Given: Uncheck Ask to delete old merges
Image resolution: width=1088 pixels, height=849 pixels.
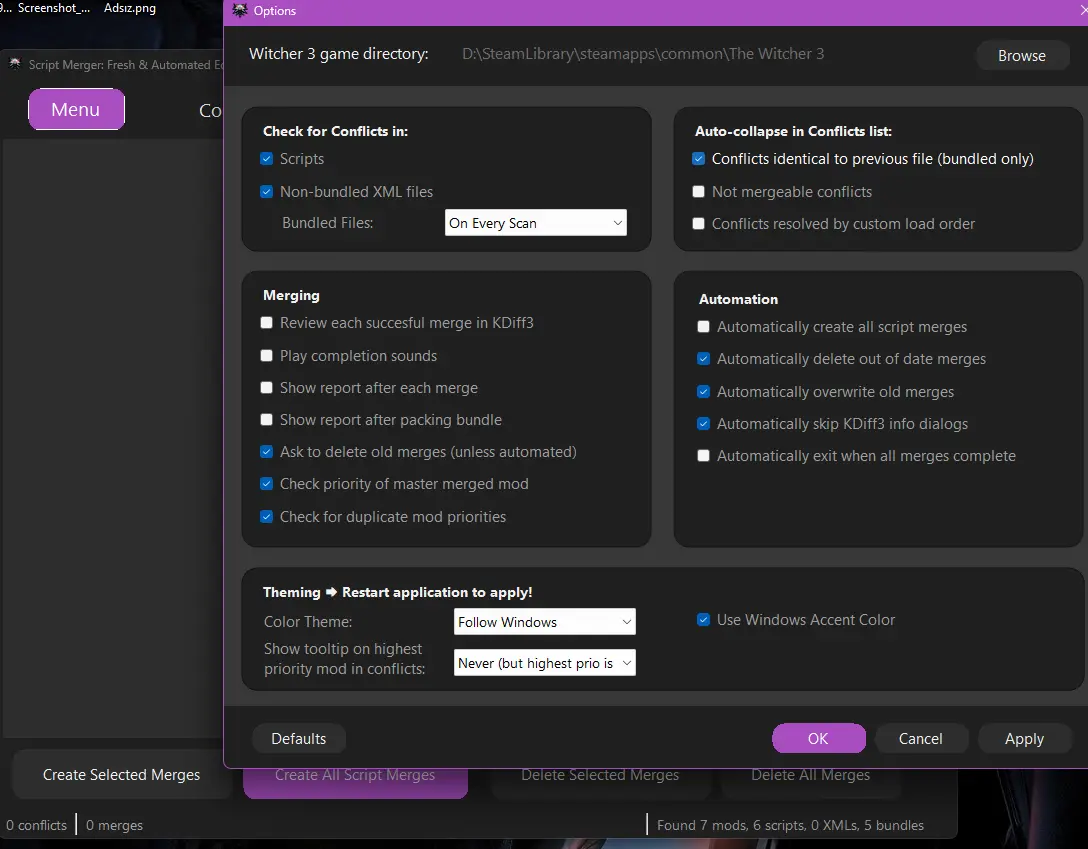Looking at the screenshot, I should [x=266, y=452].
